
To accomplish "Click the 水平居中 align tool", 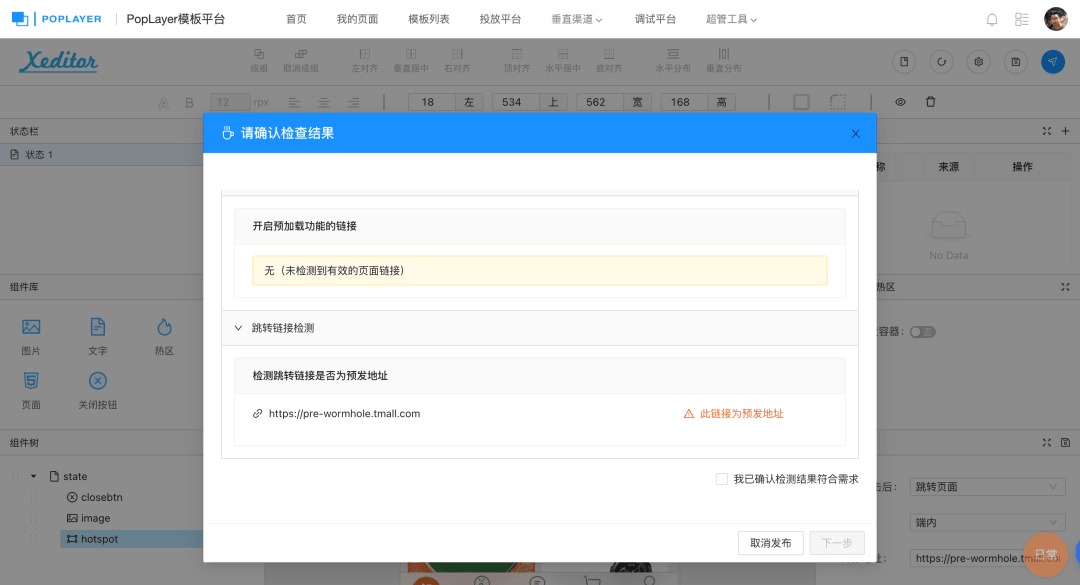I will coord(563,61).
